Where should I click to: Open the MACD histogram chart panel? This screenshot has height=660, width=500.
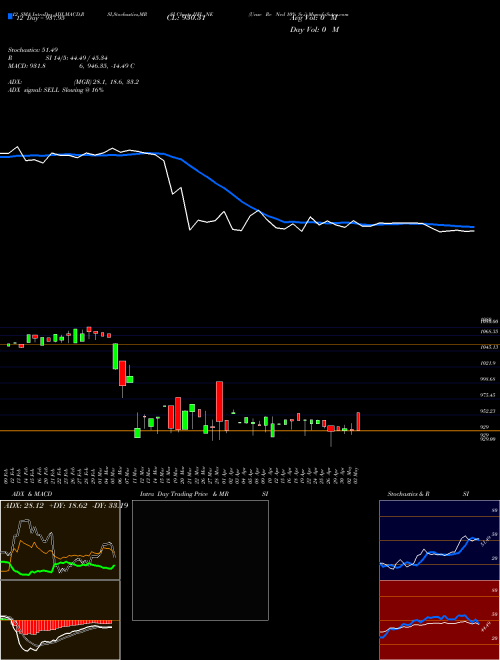60,620
